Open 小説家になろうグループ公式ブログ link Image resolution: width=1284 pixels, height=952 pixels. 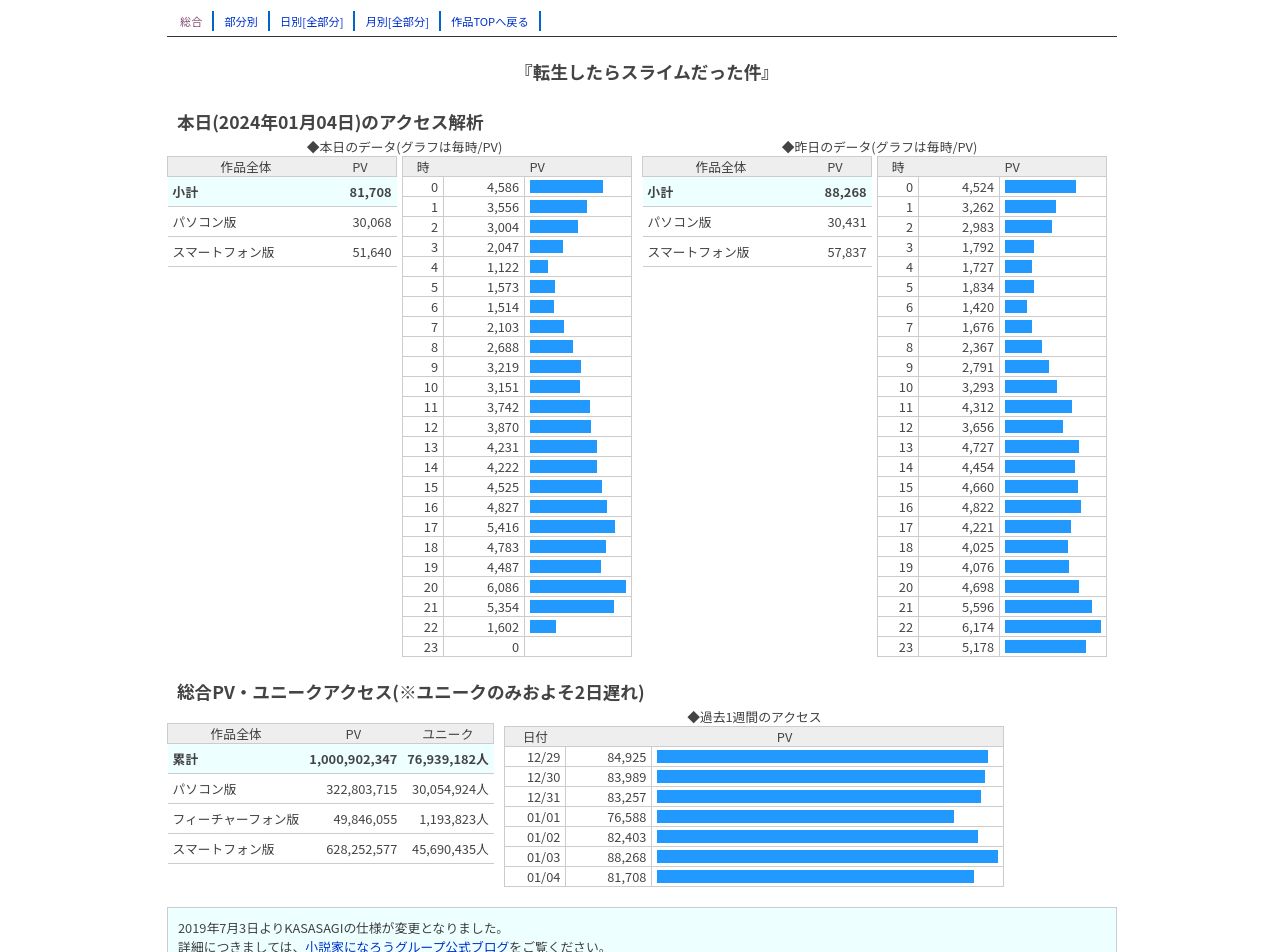point(407,946)
